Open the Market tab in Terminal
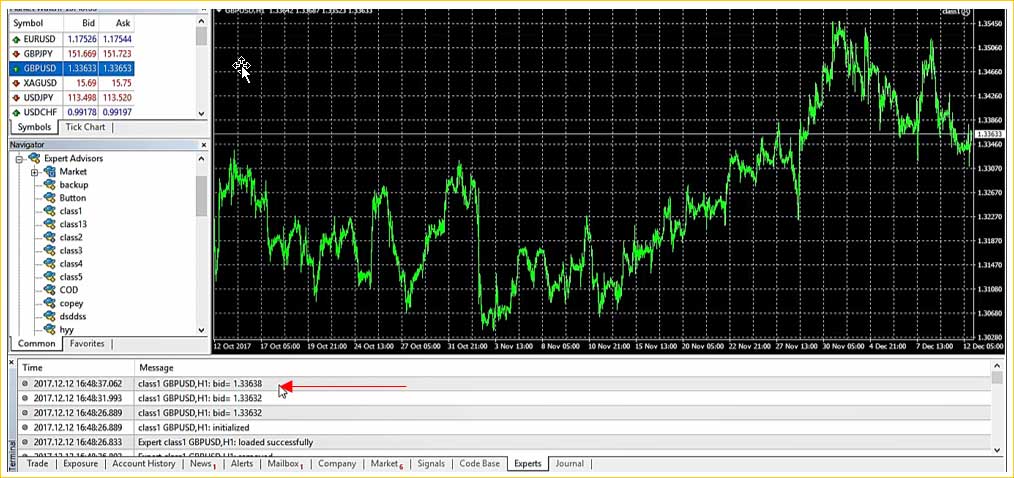The width and height of the screenshot is (1014, 478). [386, 464]
